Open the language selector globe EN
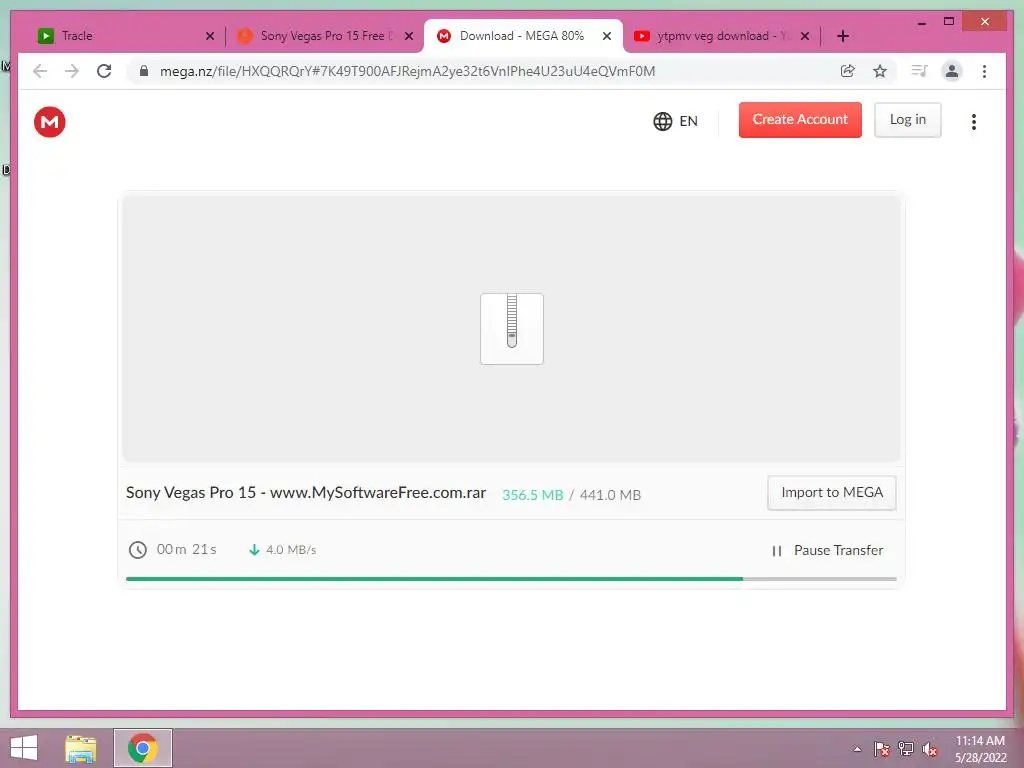 click(675, 121)
